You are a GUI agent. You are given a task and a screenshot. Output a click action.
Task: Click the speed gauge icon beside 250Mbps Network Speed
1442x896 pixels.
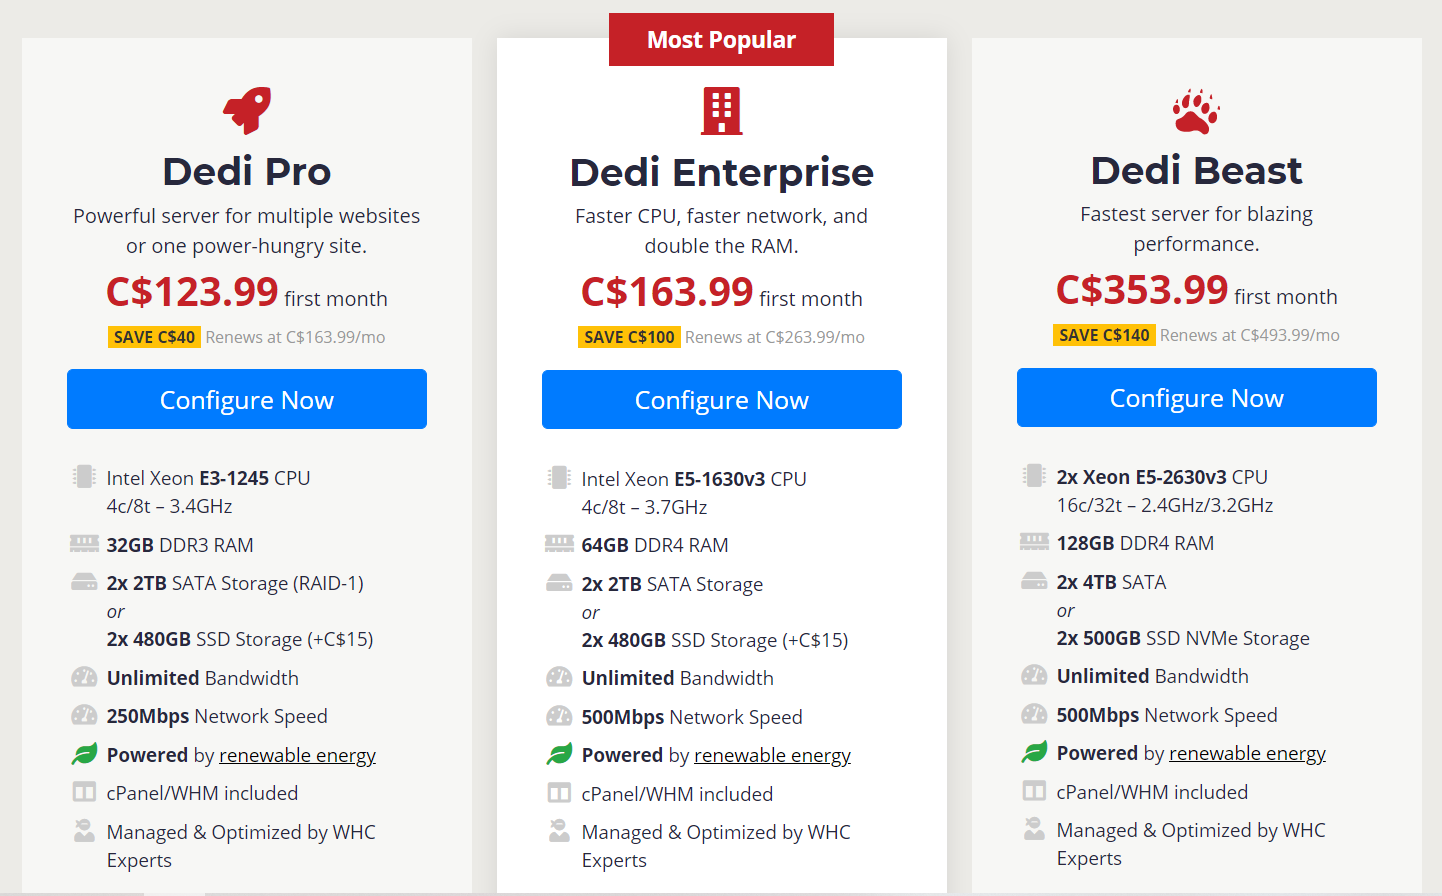coord(84,715)
